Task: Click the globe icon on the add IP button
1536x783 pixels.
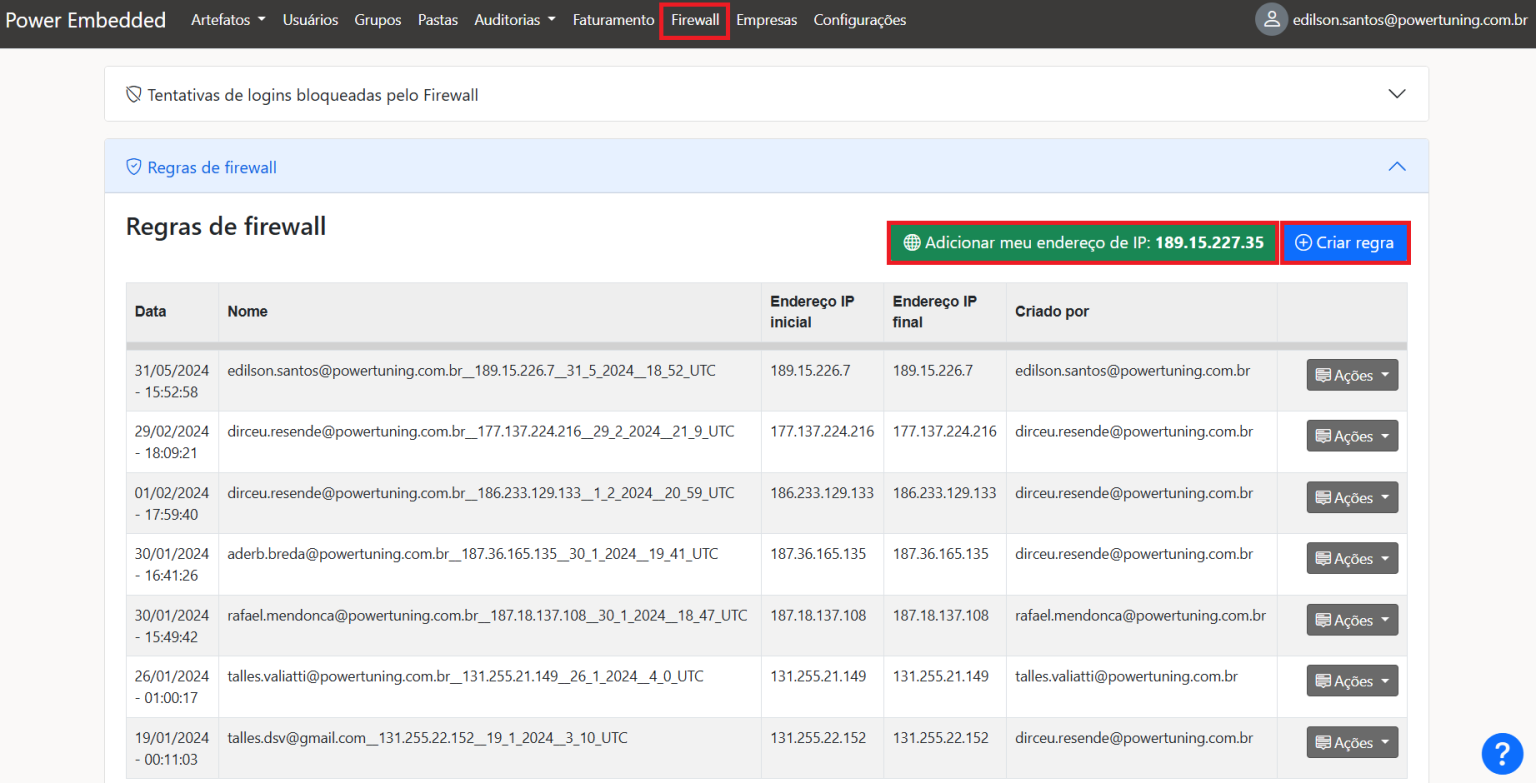Action: (911, 243)
